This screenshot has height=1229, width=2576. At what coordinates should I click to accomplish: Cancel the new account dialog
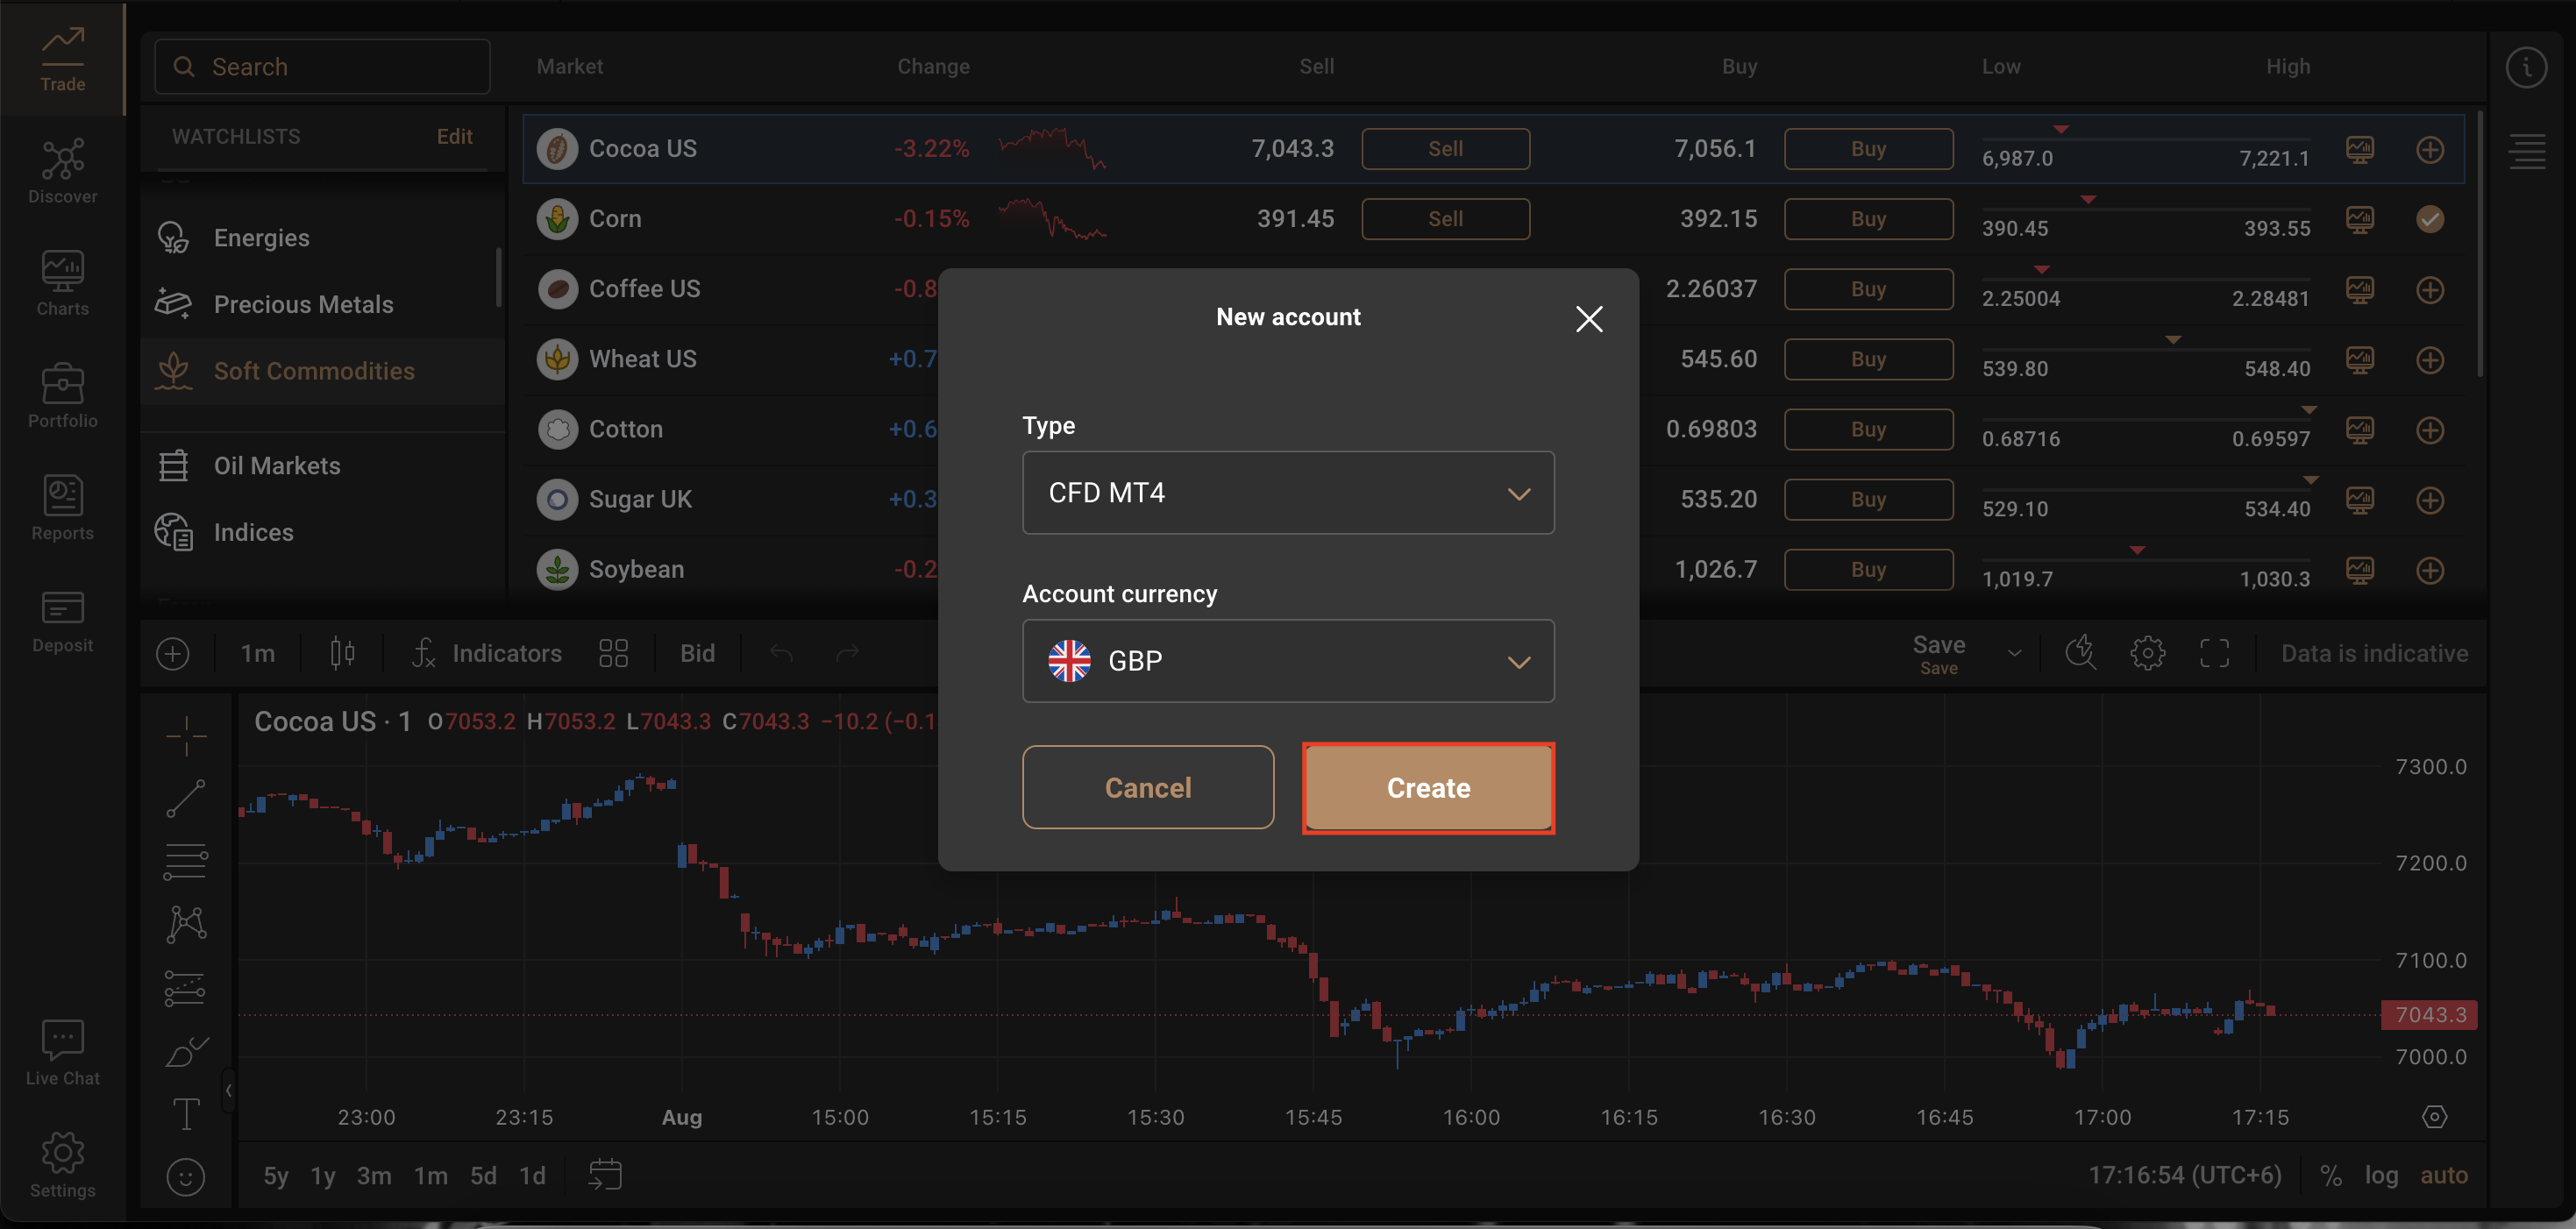(1147, 787)
